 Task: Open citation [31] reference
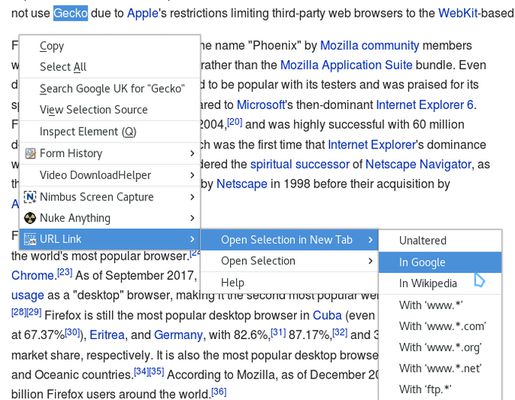[x=278, y=332]
